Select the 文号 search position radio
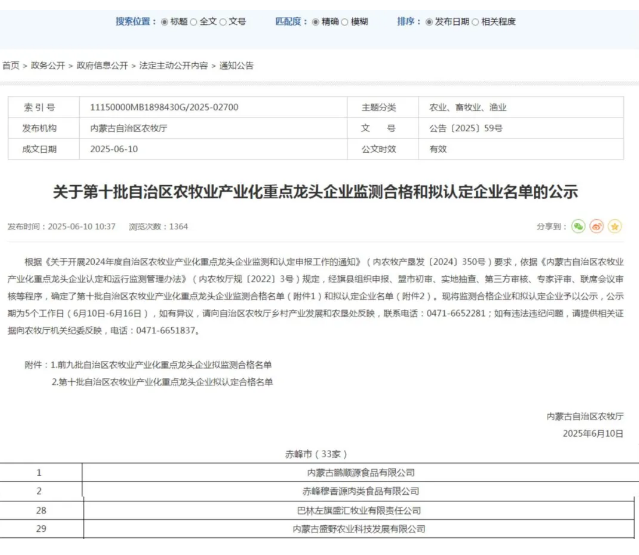This screenshot has width=639, height=555. click(223, 22)
